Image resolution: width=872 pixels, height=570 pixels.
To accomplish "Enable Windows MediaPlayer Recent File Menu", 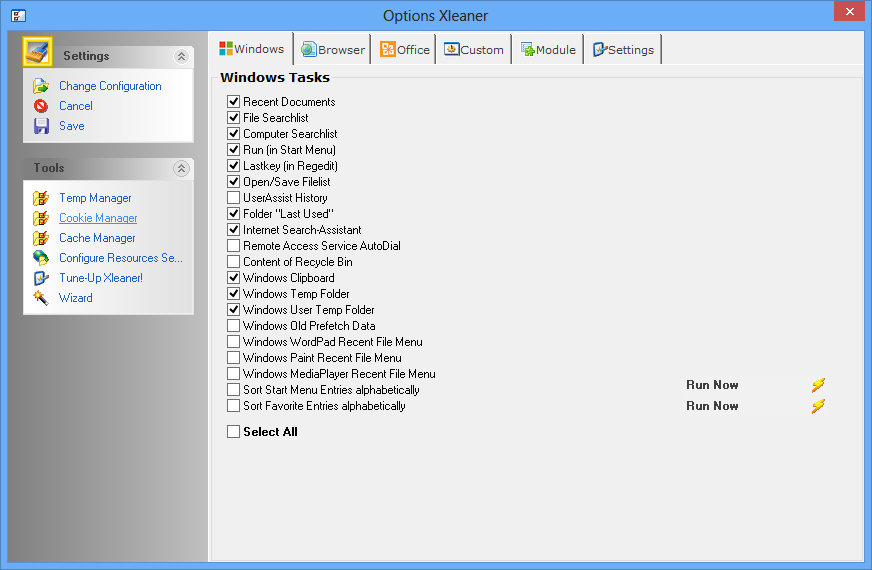I will tap(234, 374).
